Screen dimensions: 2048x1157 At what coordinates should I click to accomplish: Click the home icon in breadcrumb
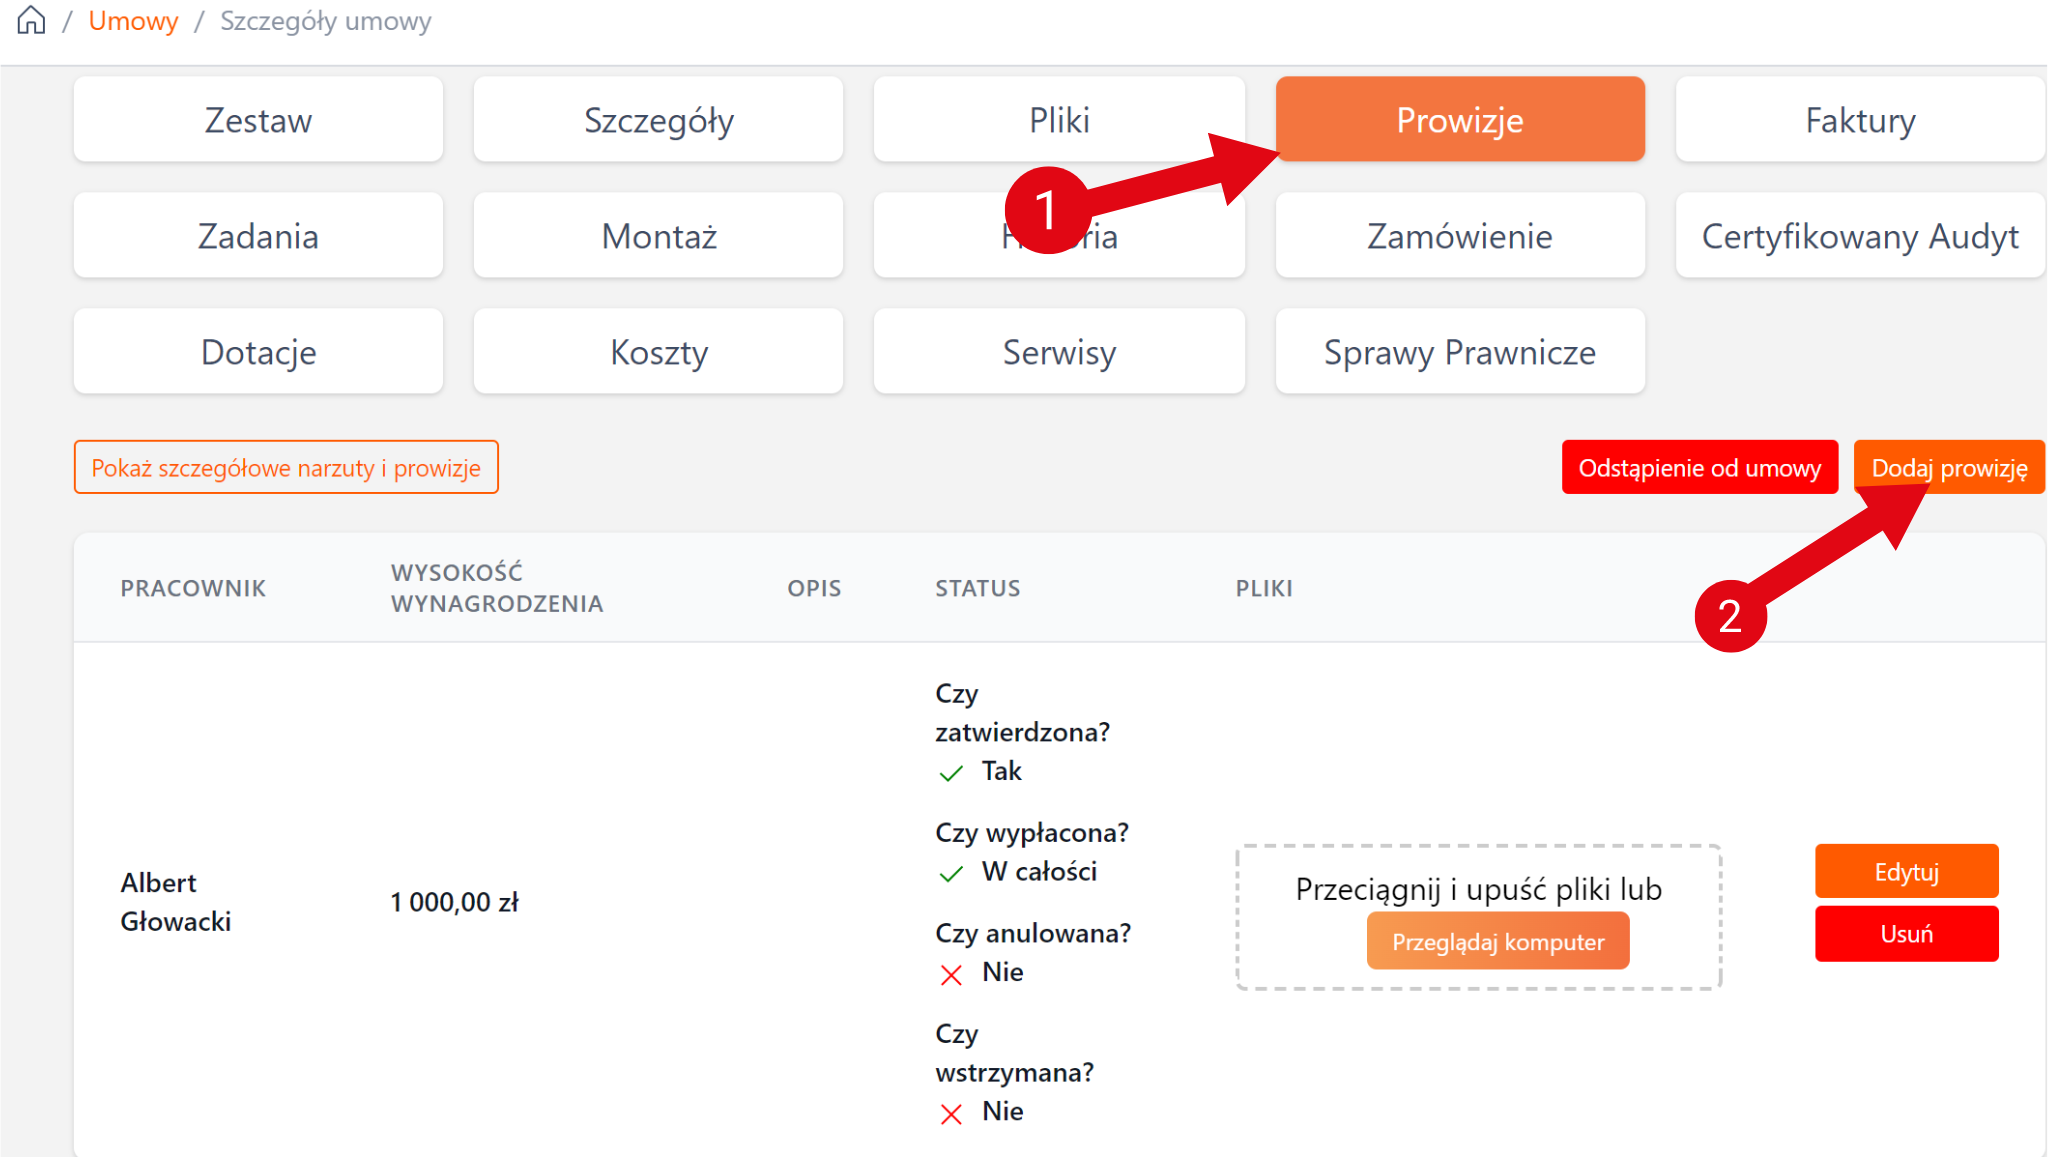pos(31,20)
